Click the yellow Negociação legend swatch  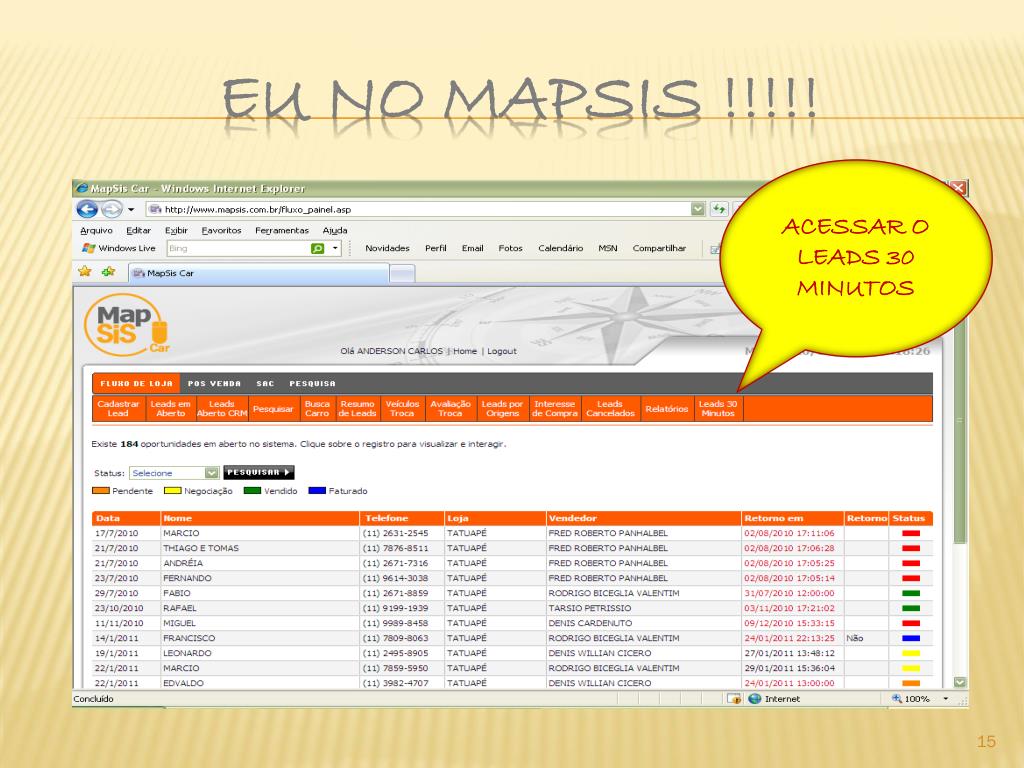pos(172,490)
